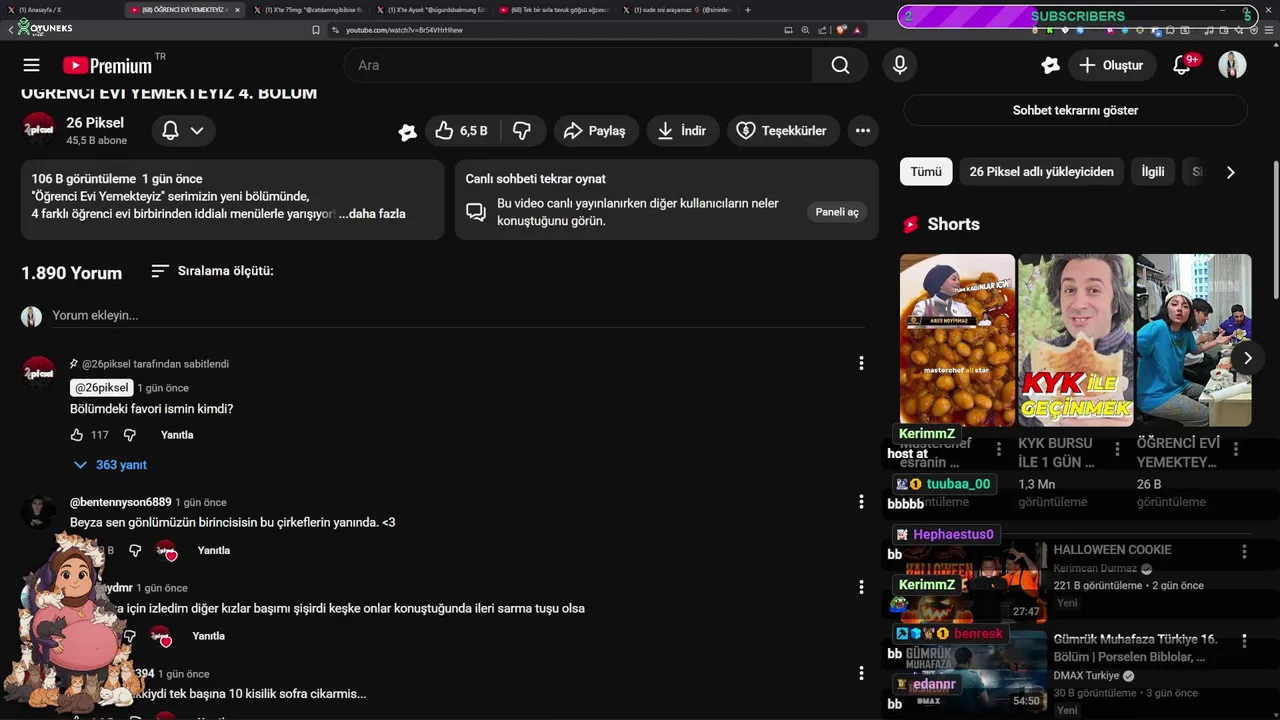Click the Paneli aç button
Screen dimensions: 1280x720
click(837, 212)
